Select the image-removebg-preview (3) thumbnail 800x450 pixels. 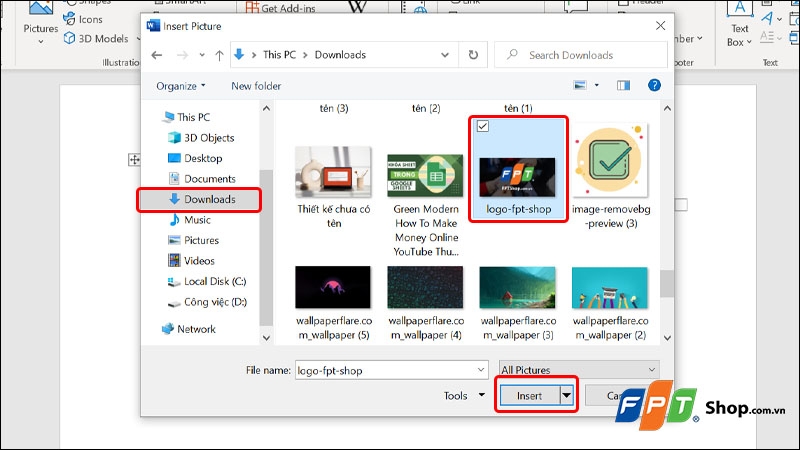coord(609,160)
